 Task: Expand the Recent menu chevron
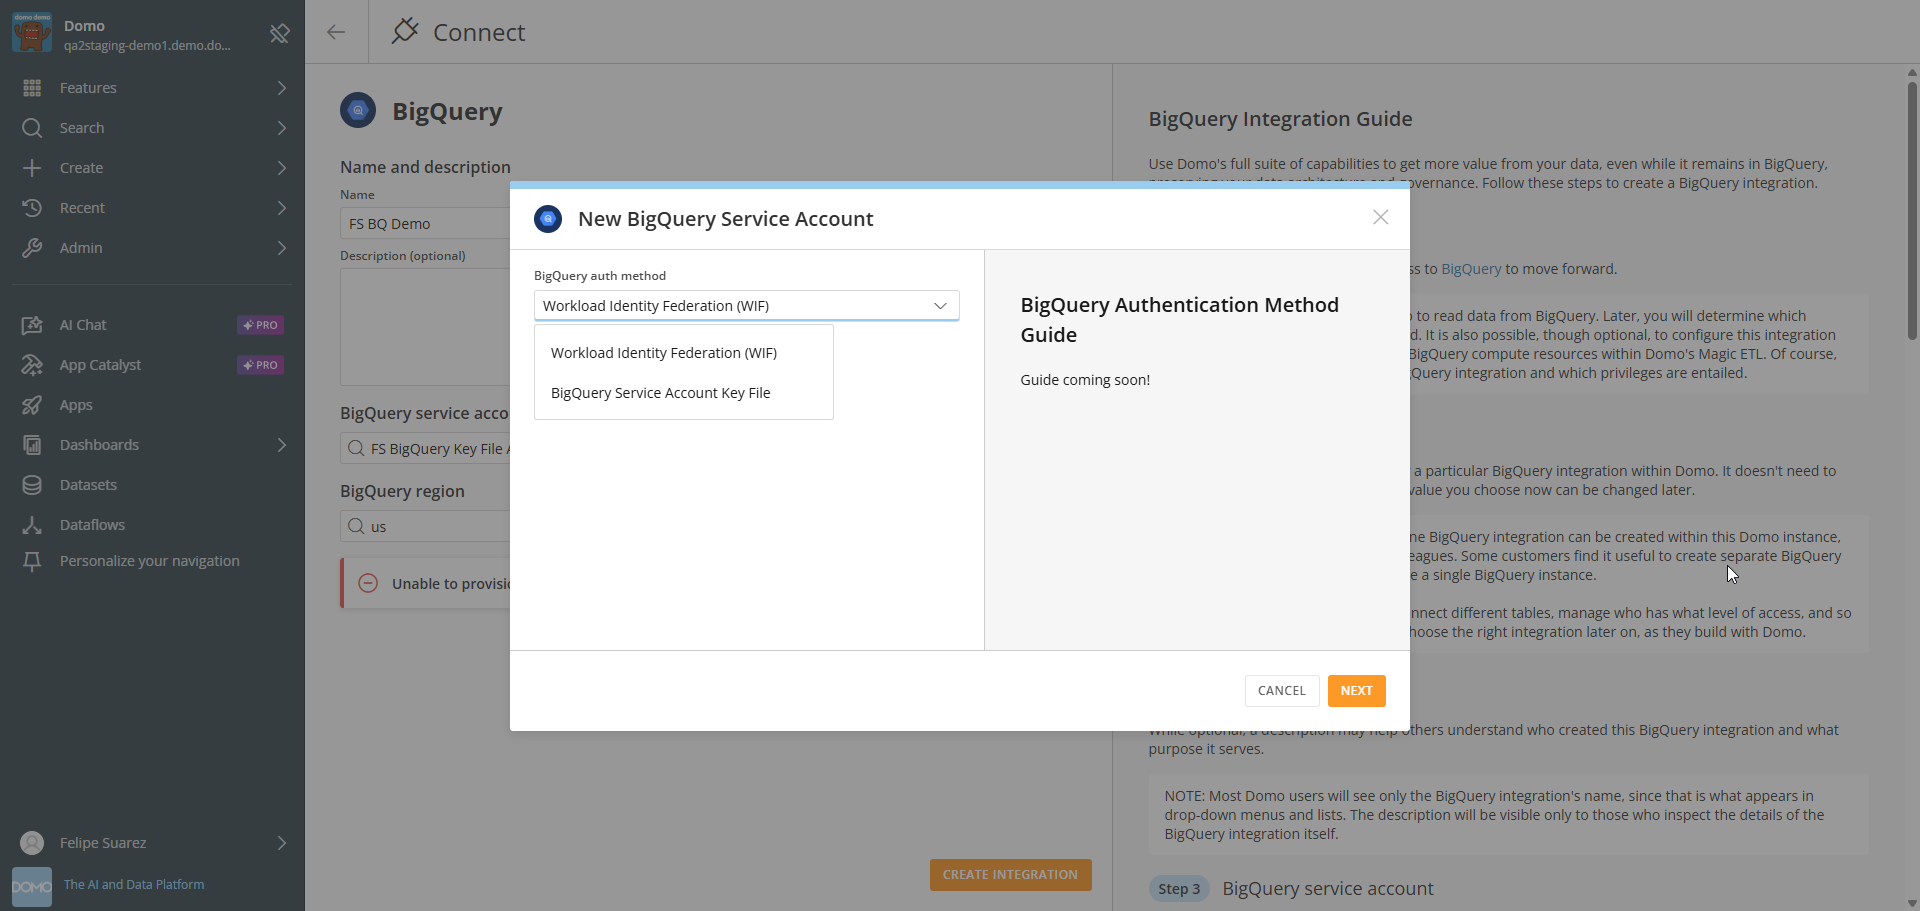point(282,208)
